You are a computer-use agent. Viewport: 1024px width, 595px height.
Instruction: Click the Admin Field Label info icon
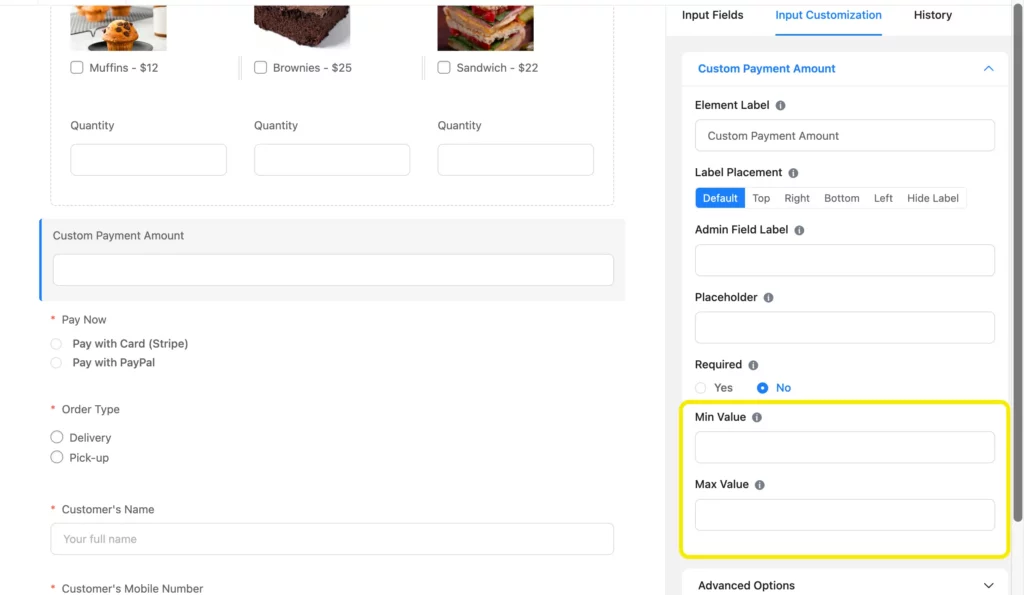coord(799,230)
